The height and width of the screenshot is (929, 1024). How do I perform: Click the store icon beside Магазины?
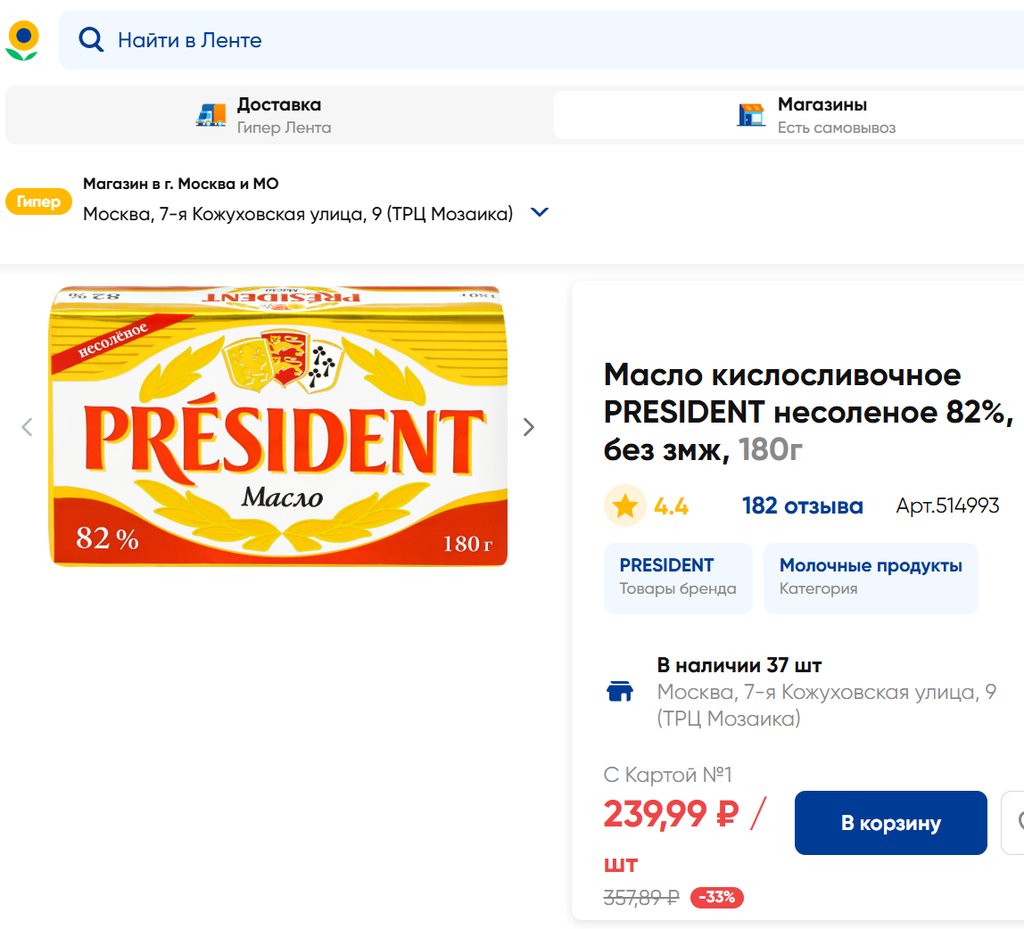[751, 115]
